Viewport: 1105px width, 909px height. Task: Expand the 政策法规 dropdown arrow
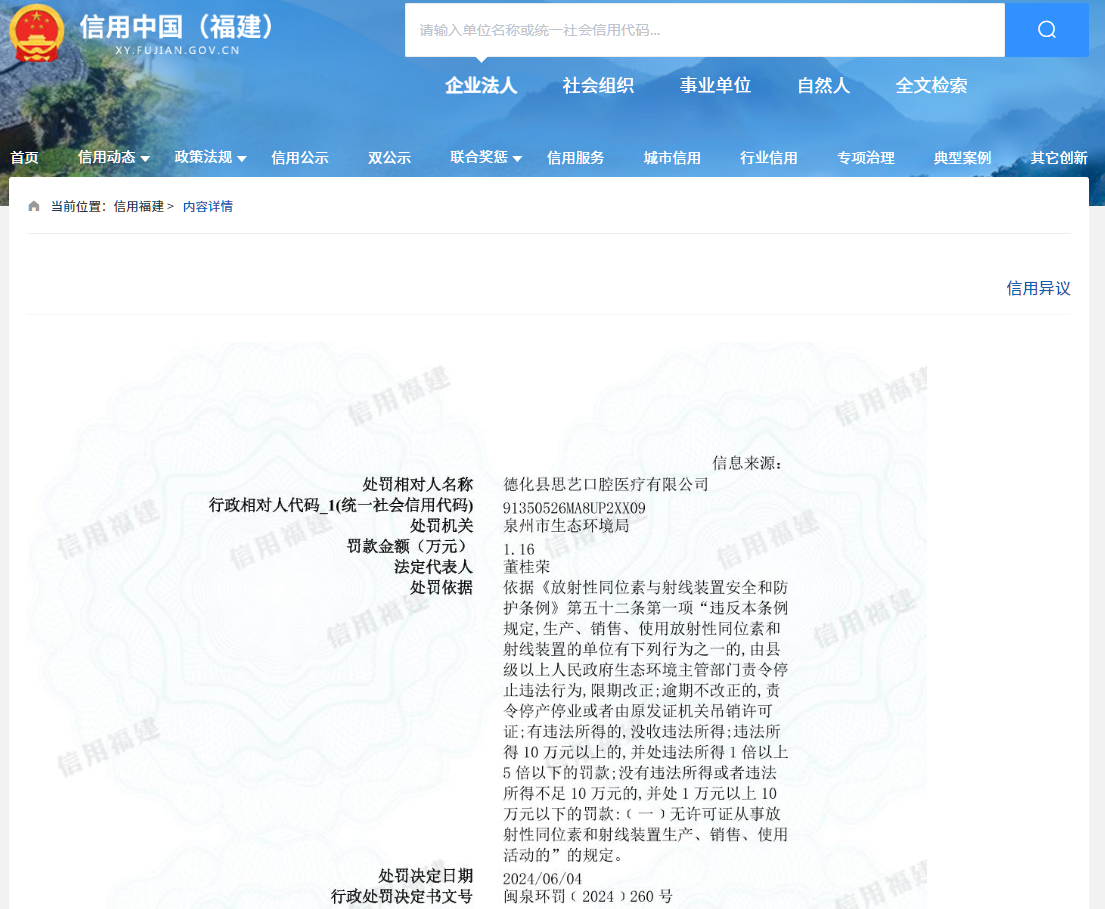[242, 159]
